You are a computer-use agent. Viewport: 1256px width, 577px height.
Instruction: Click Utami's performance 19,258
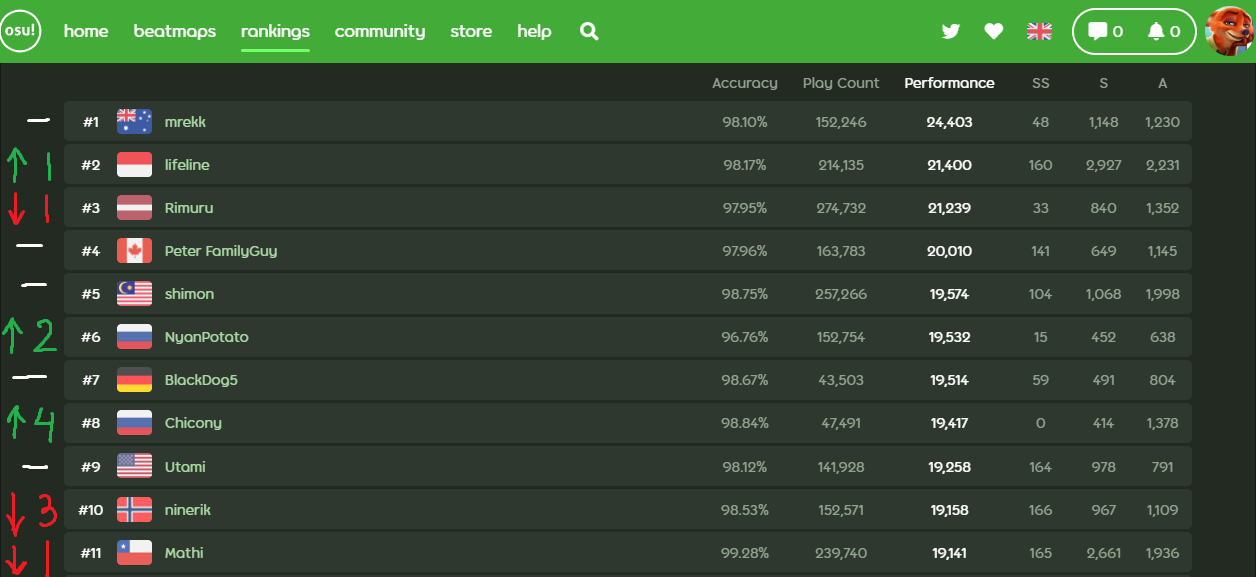click(x=949, y=467)
